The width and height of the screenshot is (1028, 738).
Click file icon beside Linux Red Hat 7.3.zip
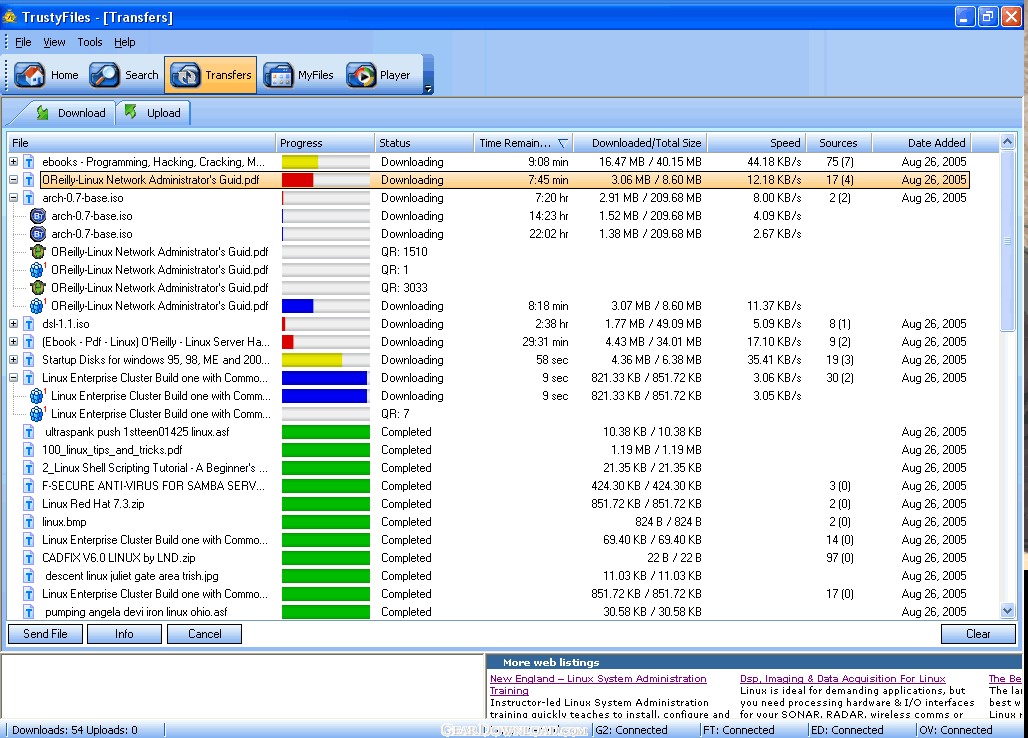click(29, 504)
